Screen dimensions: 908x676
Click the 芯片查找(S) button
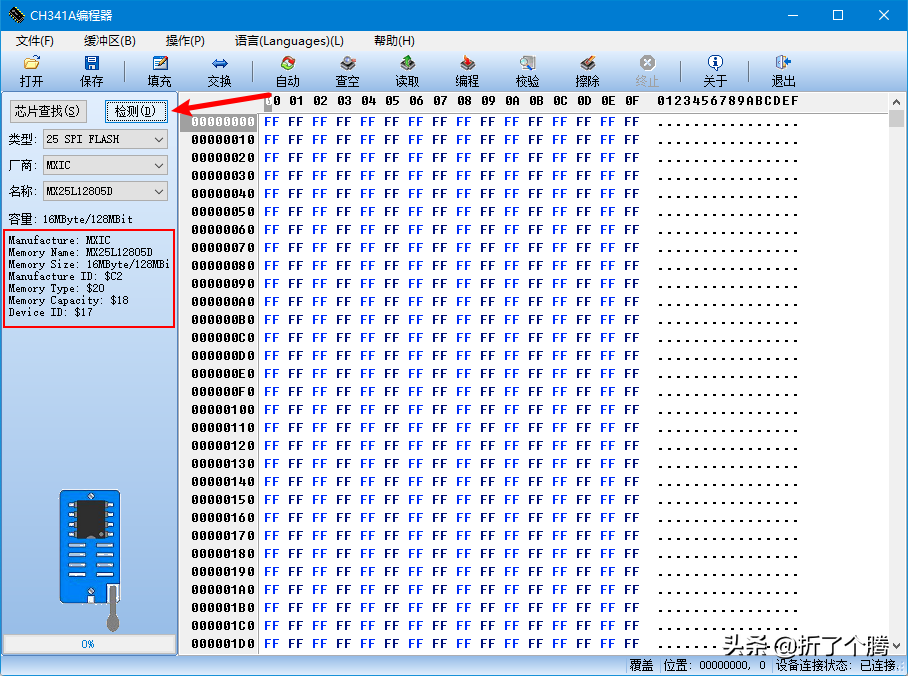coord(48,111)
